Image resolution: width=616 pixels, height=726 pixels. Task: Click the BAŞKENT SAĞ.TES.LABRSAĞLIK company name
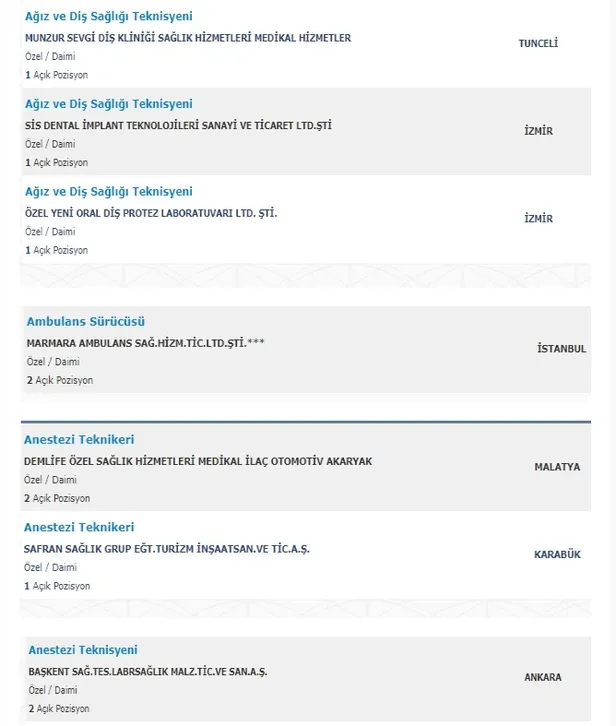[x=148, y=671]
